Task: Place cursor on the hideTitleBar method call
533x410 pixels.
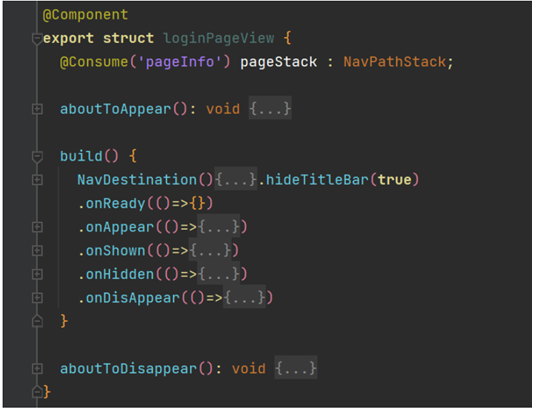Action: (x=317, y=180)
